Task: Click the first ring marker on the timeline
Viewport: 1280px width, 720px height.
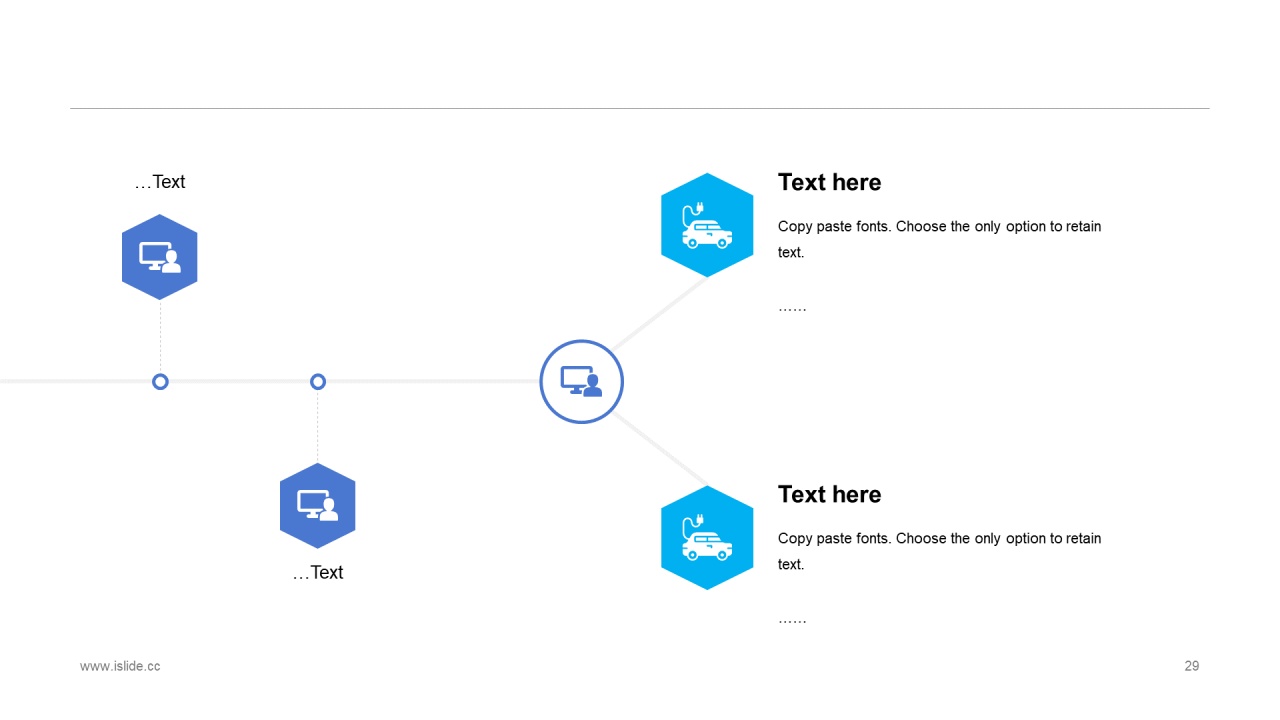Action: click(160, 382)
